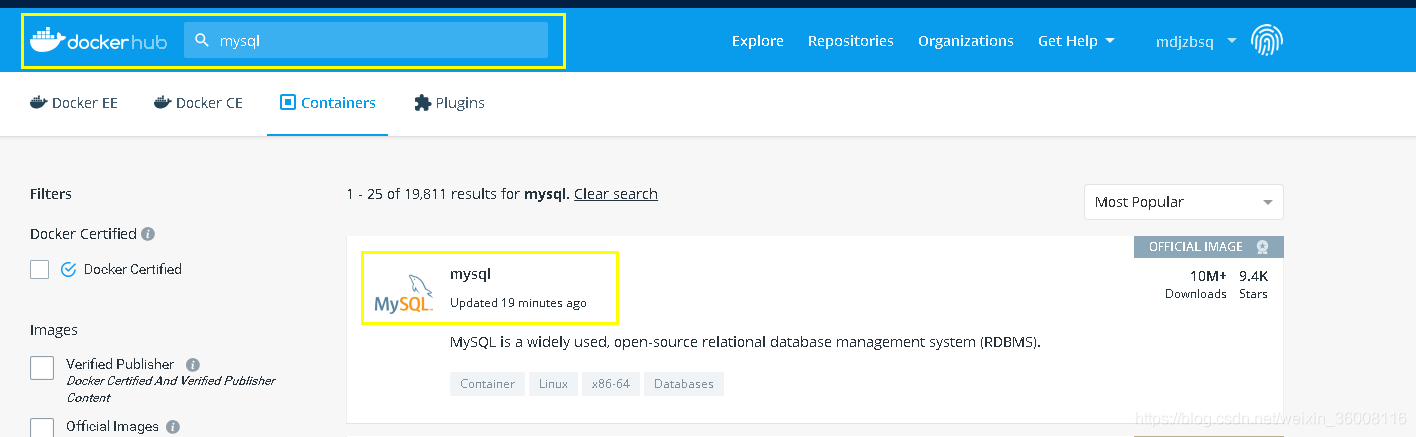Viewport: 1416px width, 437px height.
Task: Click the Containers square icon
Action: click(x=288, y=102)
